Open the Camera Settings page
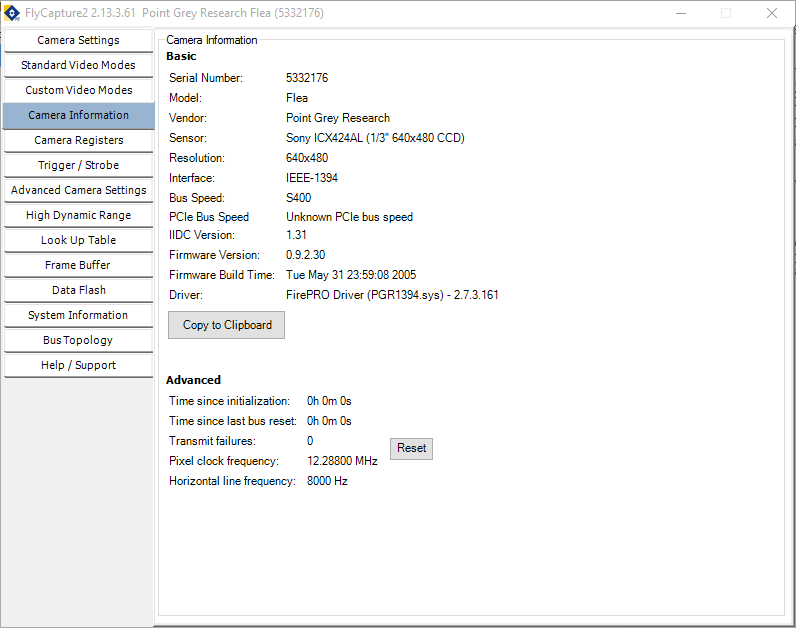This screenshot has width=796, height=628. [x=78, y=40]
